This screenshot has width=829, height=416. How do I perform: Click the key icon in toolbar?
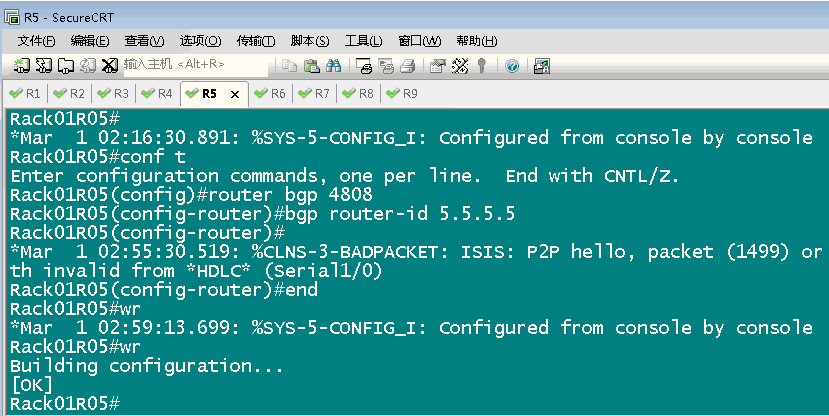coord(482,66)
